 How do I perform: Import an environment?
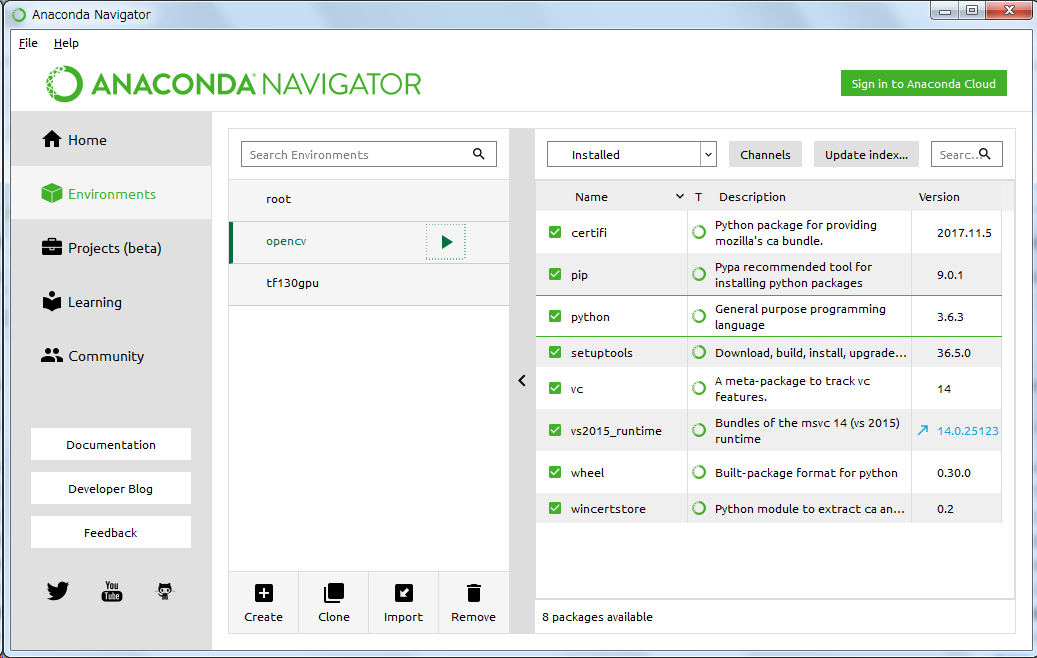(403, 602)
